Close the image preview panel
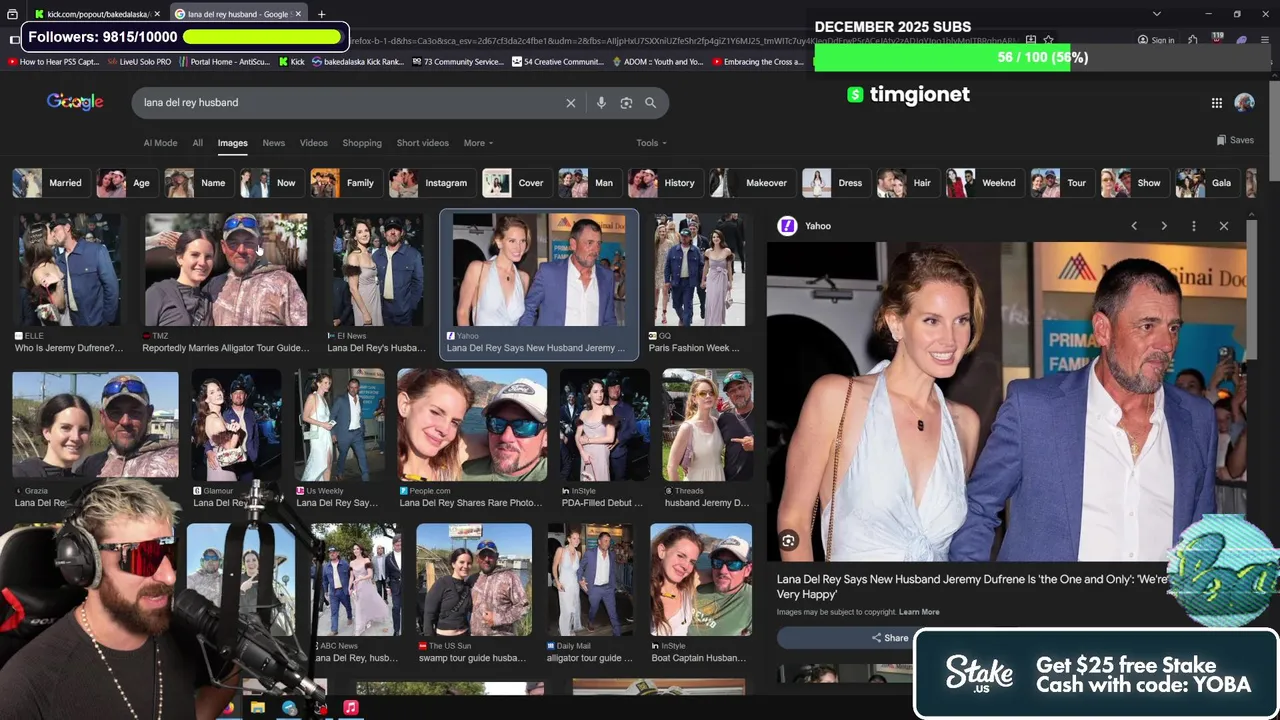1280x720 pixels. 1224,226
